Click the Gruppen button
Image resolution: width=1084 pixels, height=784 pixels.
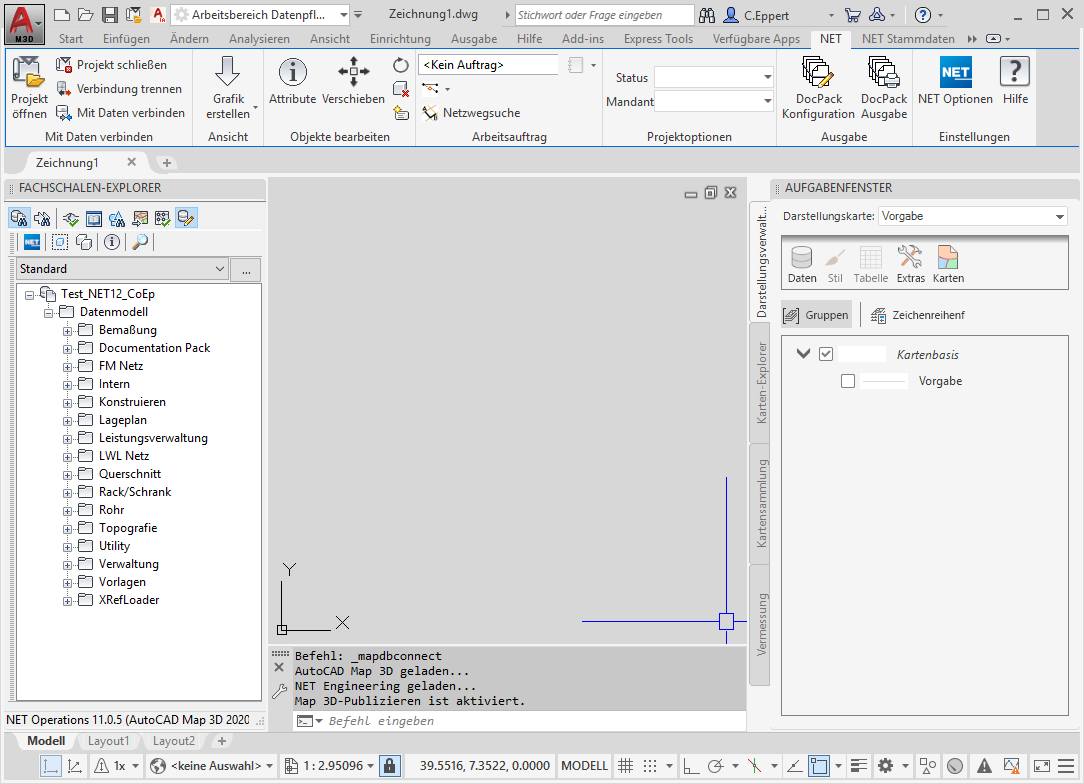click(x=816, y=315)
